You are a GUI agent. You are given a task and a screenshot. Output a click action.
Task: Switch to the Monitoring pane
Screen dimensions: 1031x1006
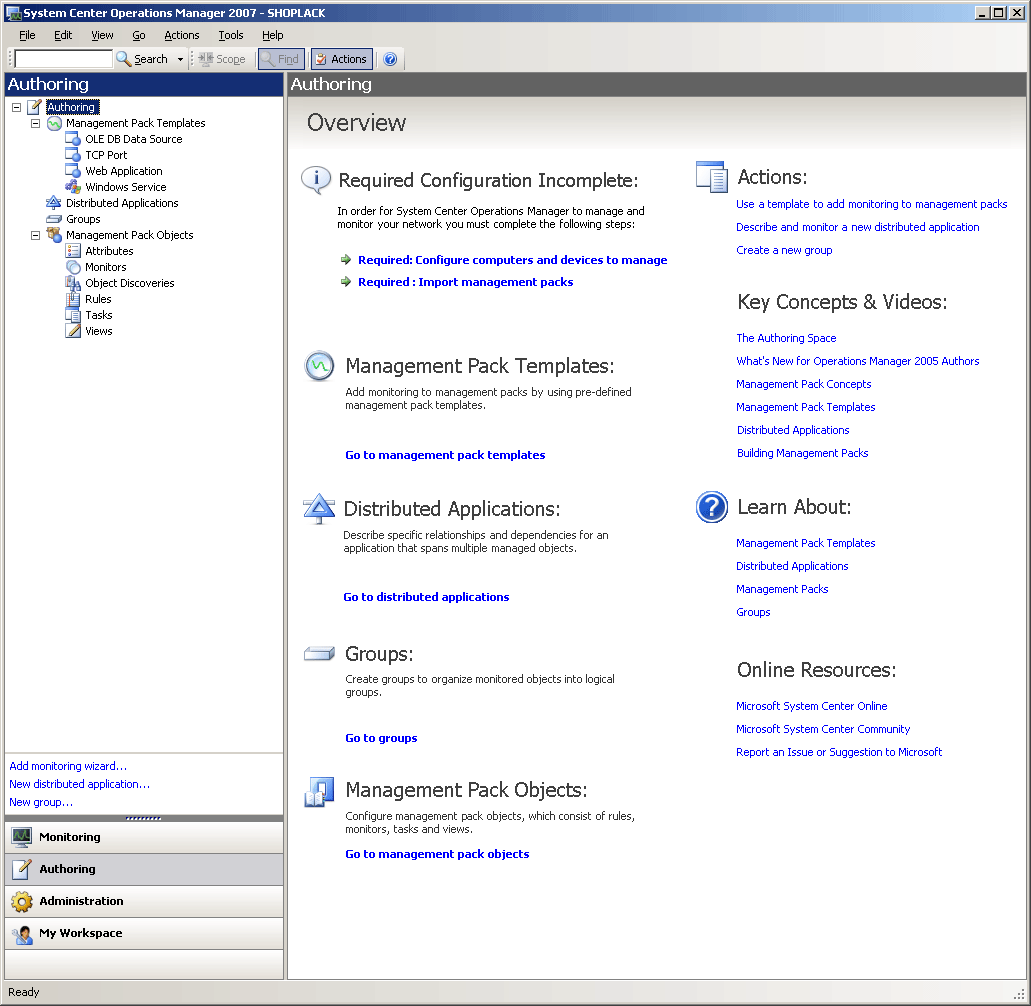point(144,837)
